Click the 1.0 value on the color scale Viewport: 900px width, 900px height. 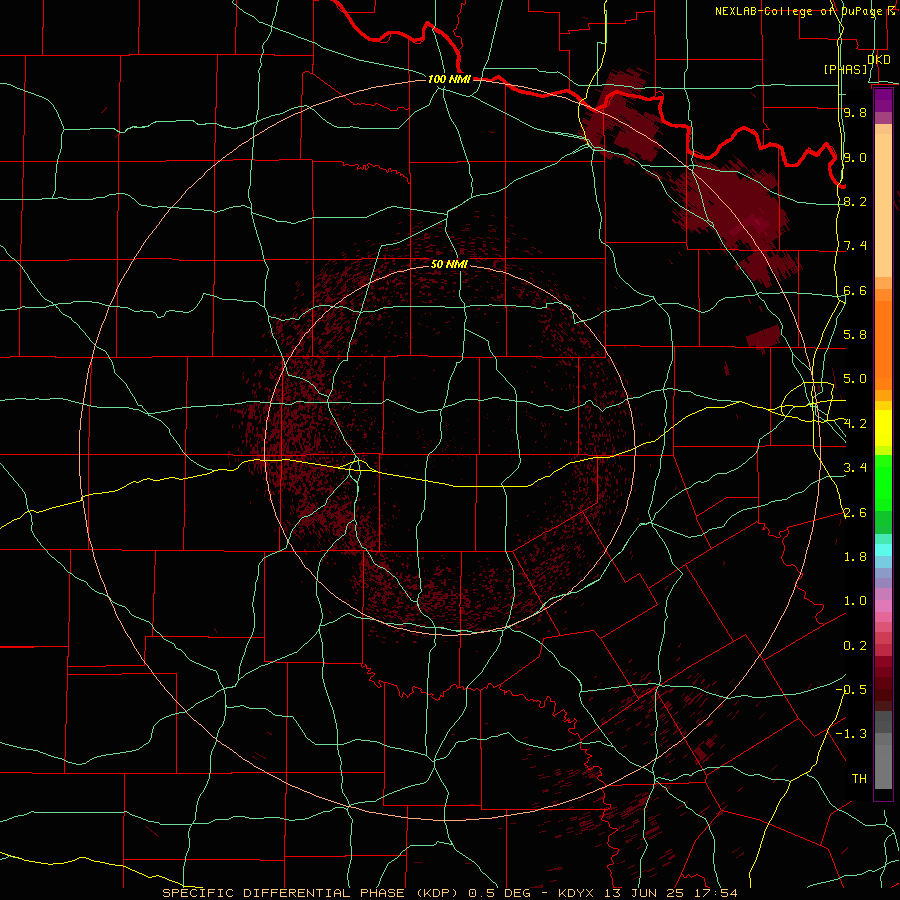(855, 601)
